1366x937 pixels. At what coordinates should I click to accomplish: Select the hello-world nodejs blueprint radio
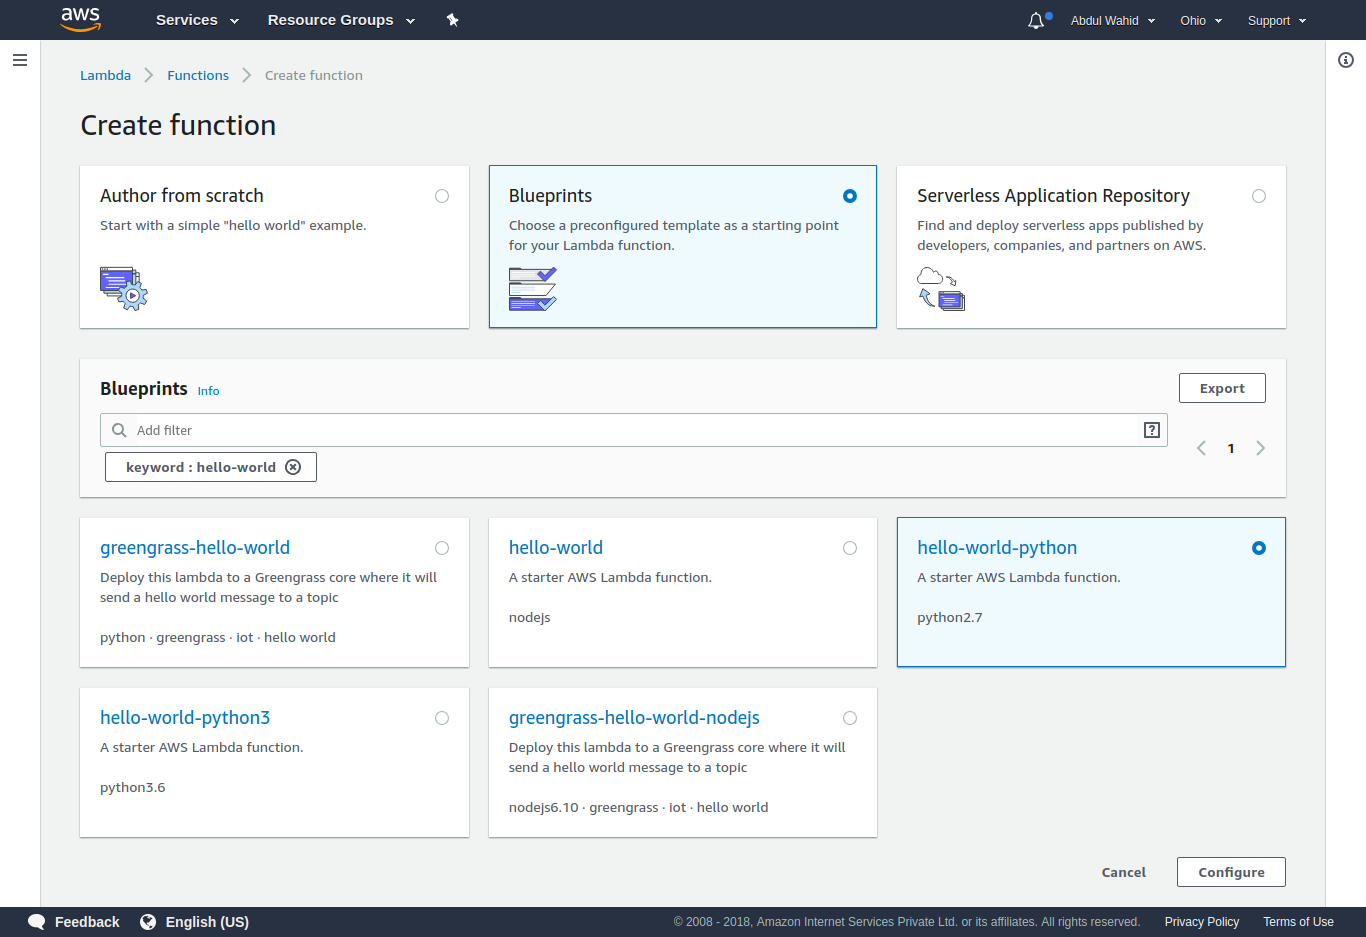tap(850, 548)
